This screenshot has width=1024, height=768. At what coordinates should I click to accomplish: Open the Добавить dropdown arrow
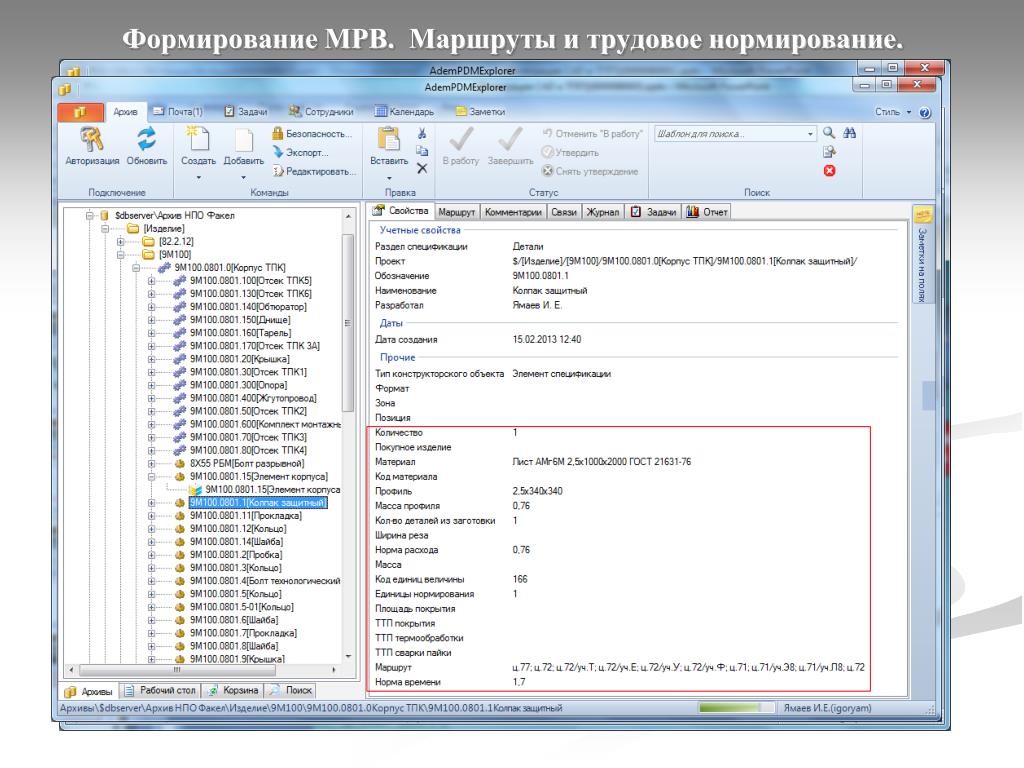click(244, 177)
